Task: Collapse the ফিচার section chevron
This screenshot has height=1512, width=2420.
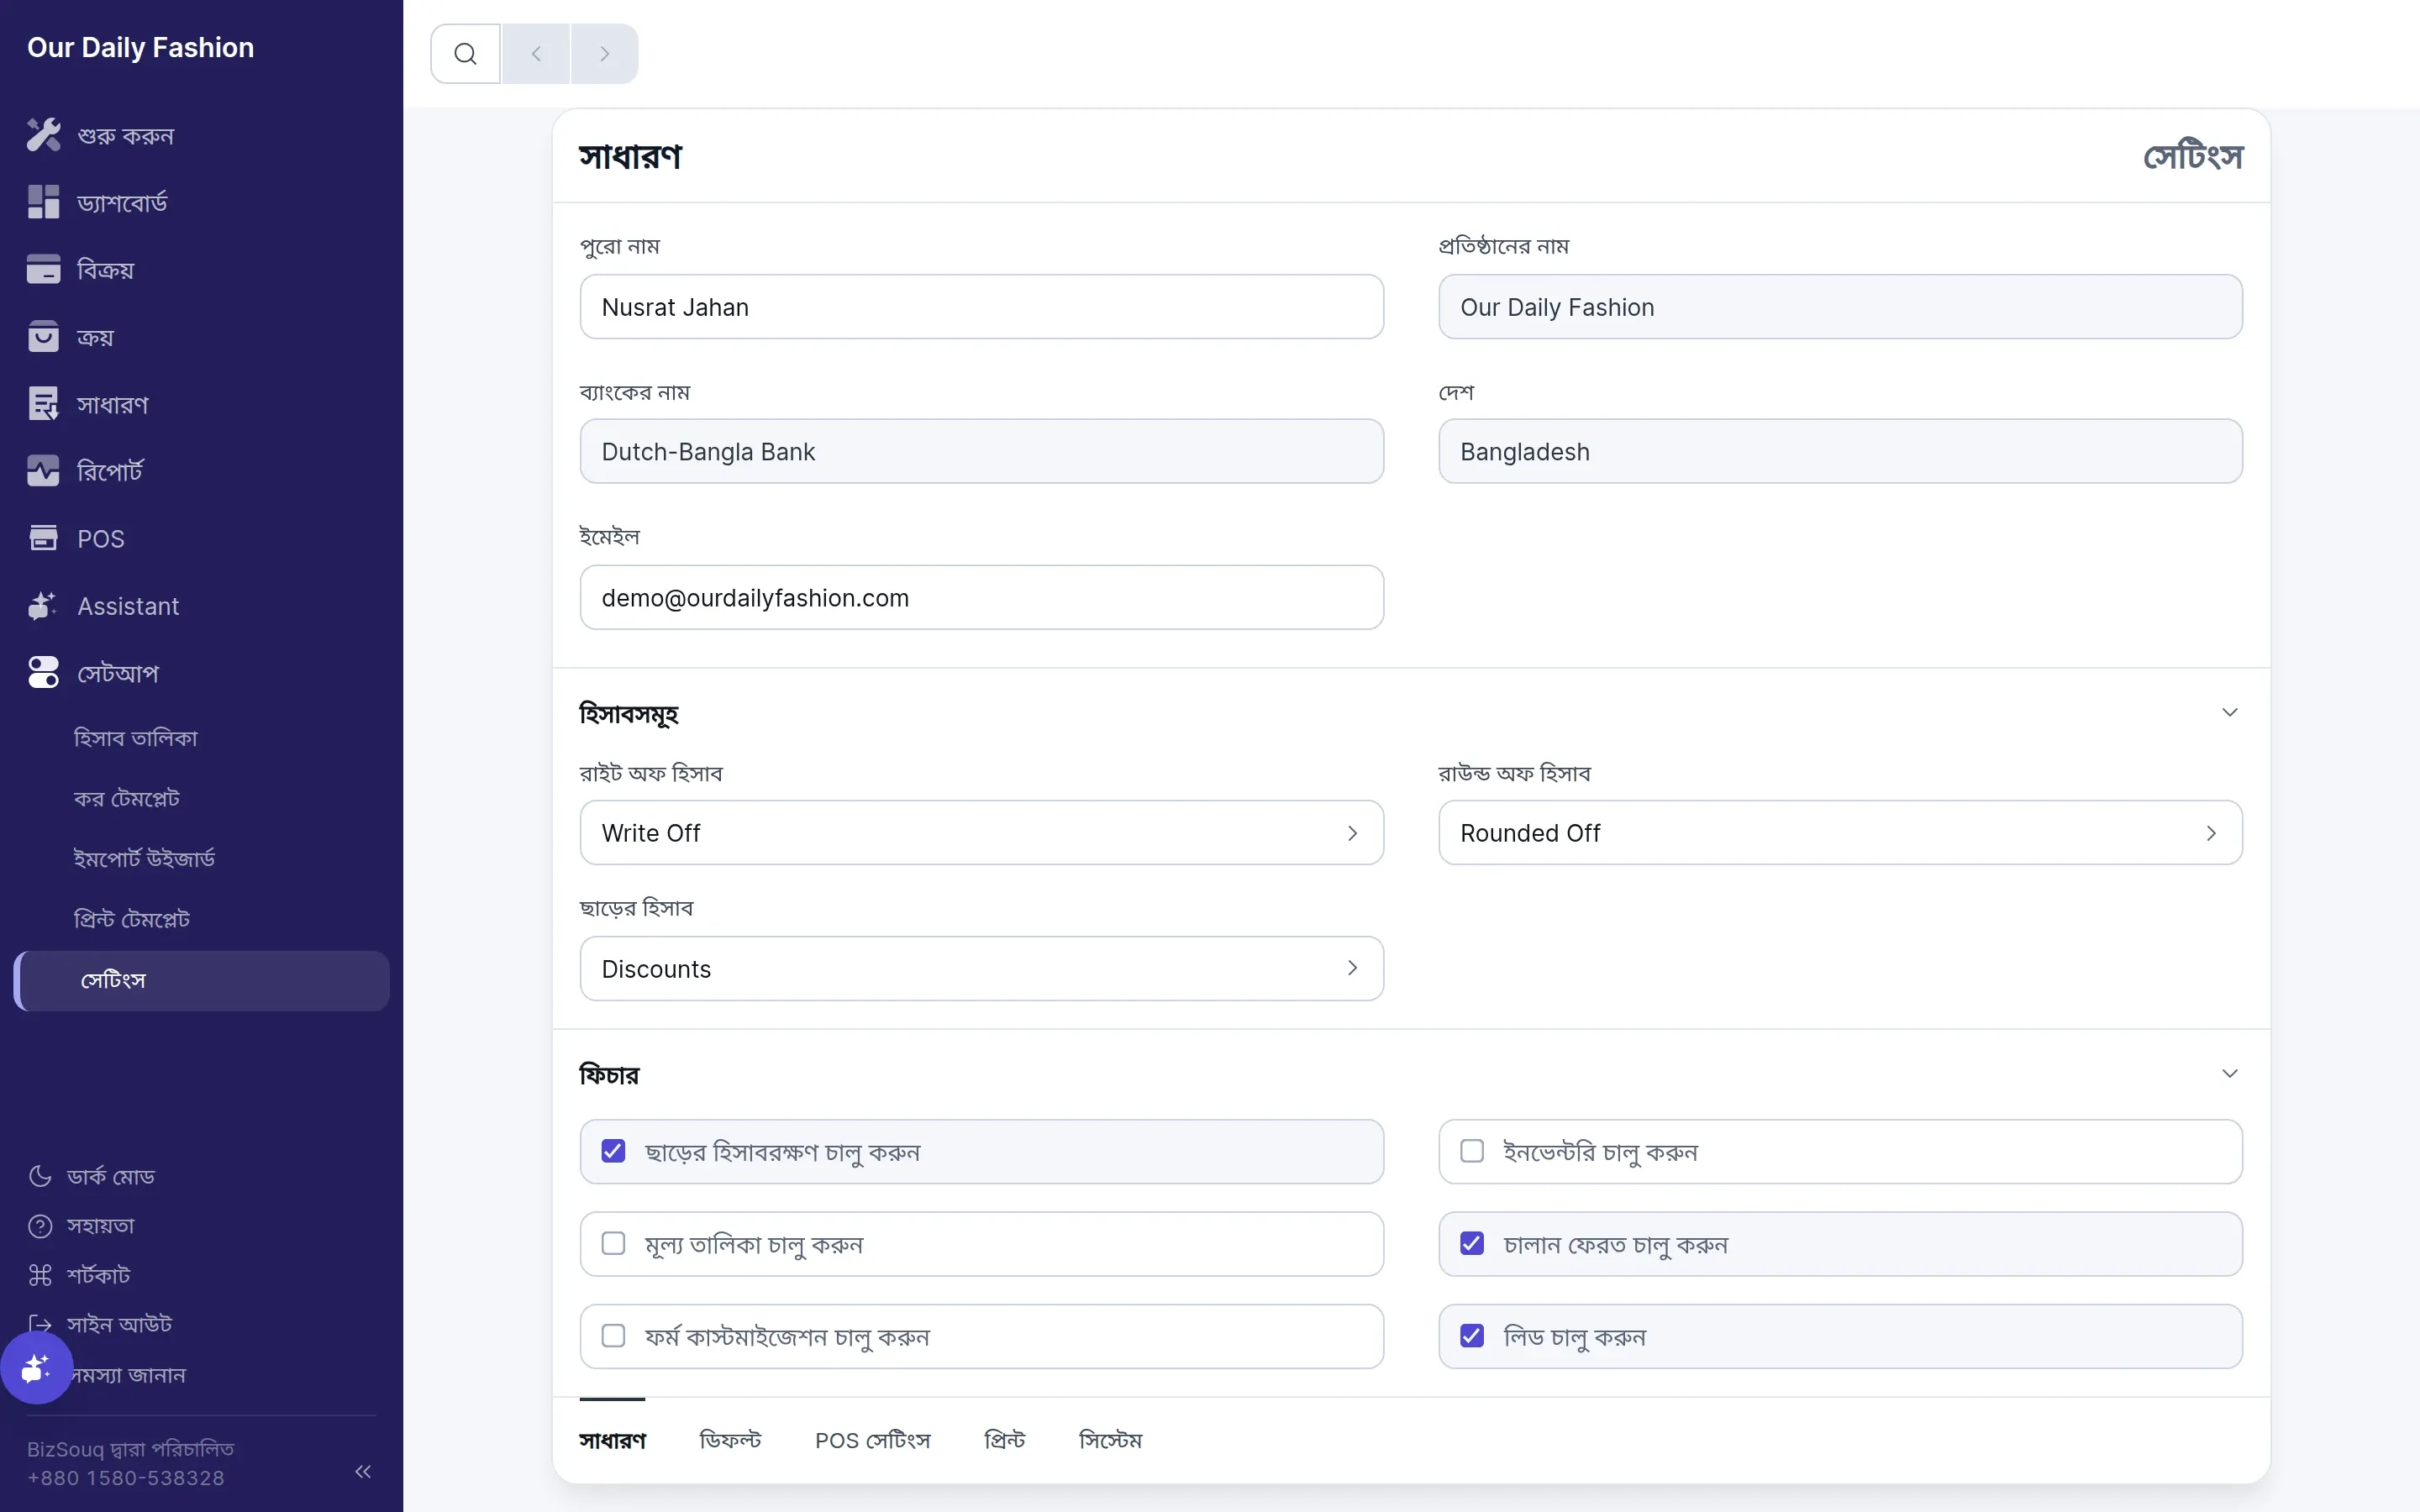Action: click(x=2229, y=1073)
